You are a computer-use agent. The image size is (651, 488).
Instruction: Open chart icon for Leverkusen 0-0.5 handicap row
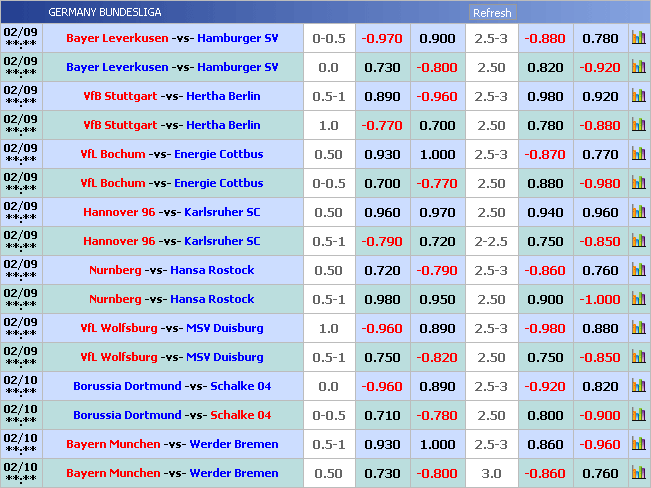[638, 39]
